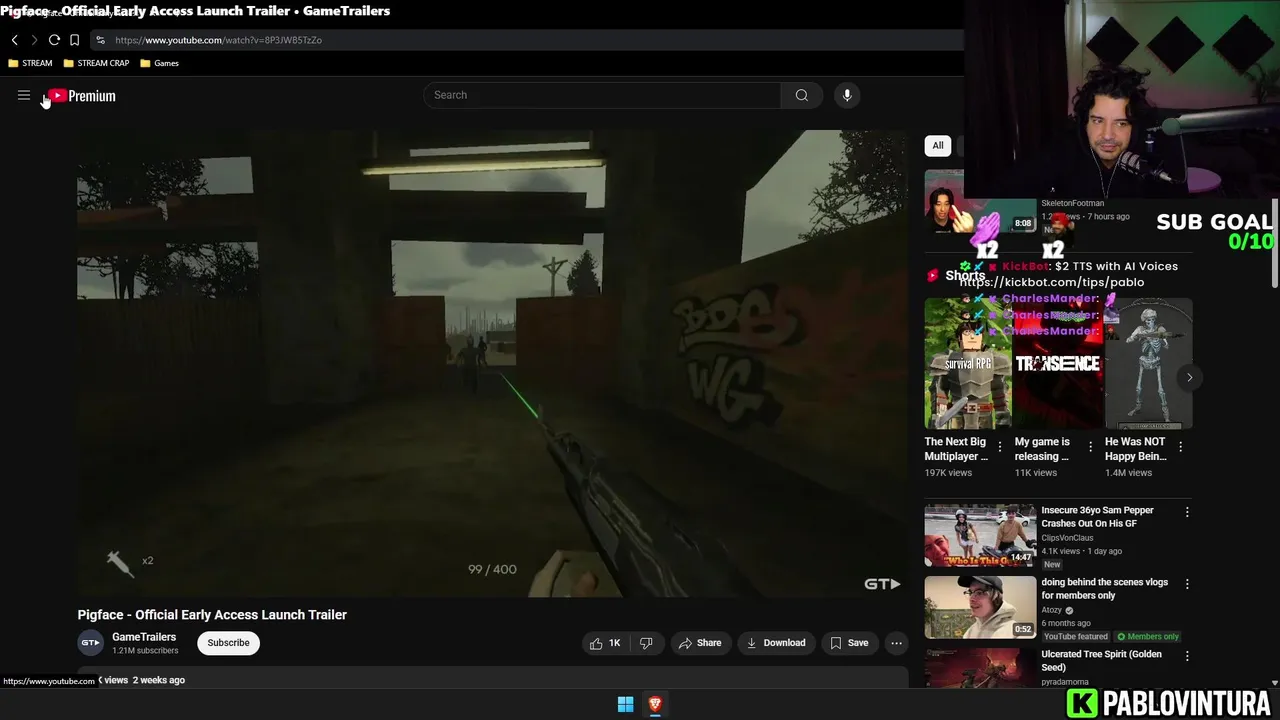
Task: Open the Atozy vlogs thumbnail 0:52
Action: pyautogui.click(x=980, y=607)
